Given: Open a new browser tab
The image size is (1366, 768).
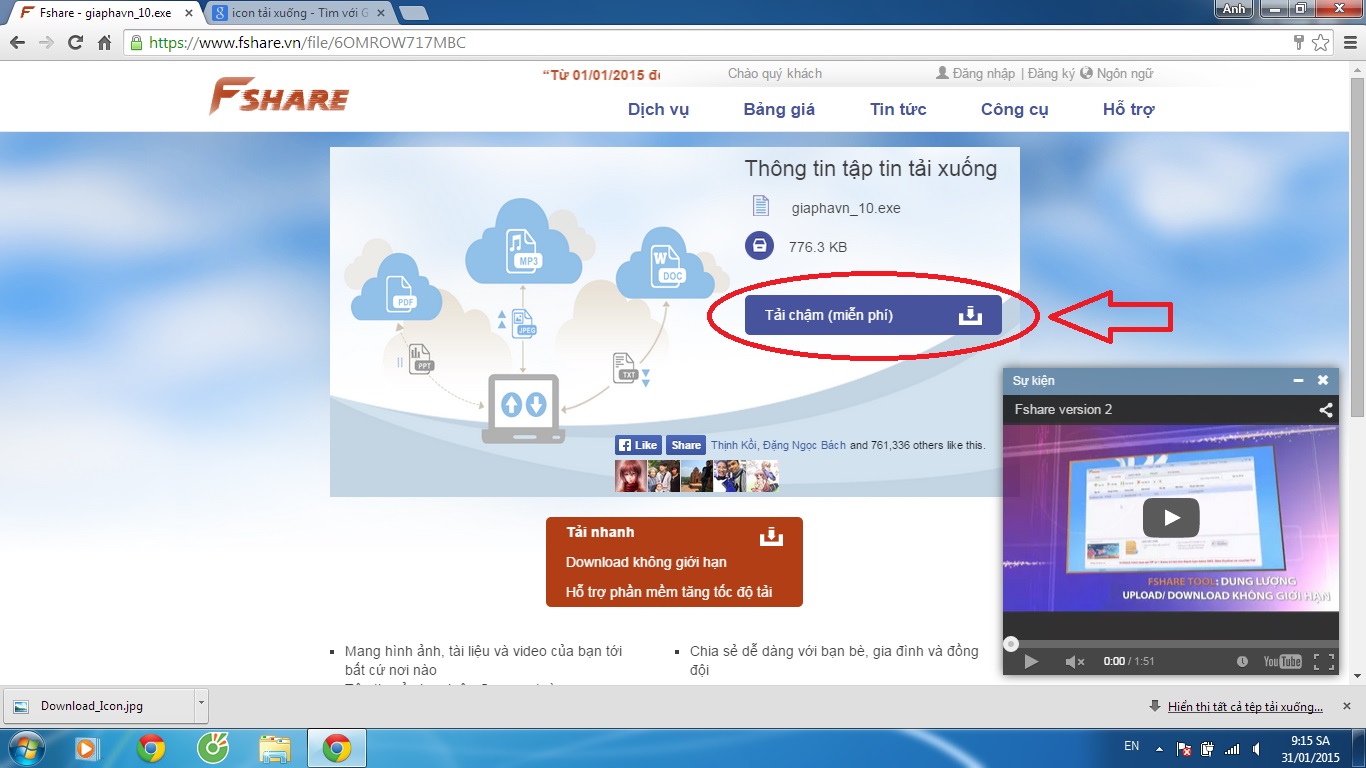Looking at the screenshot, I should coord(413,13).
